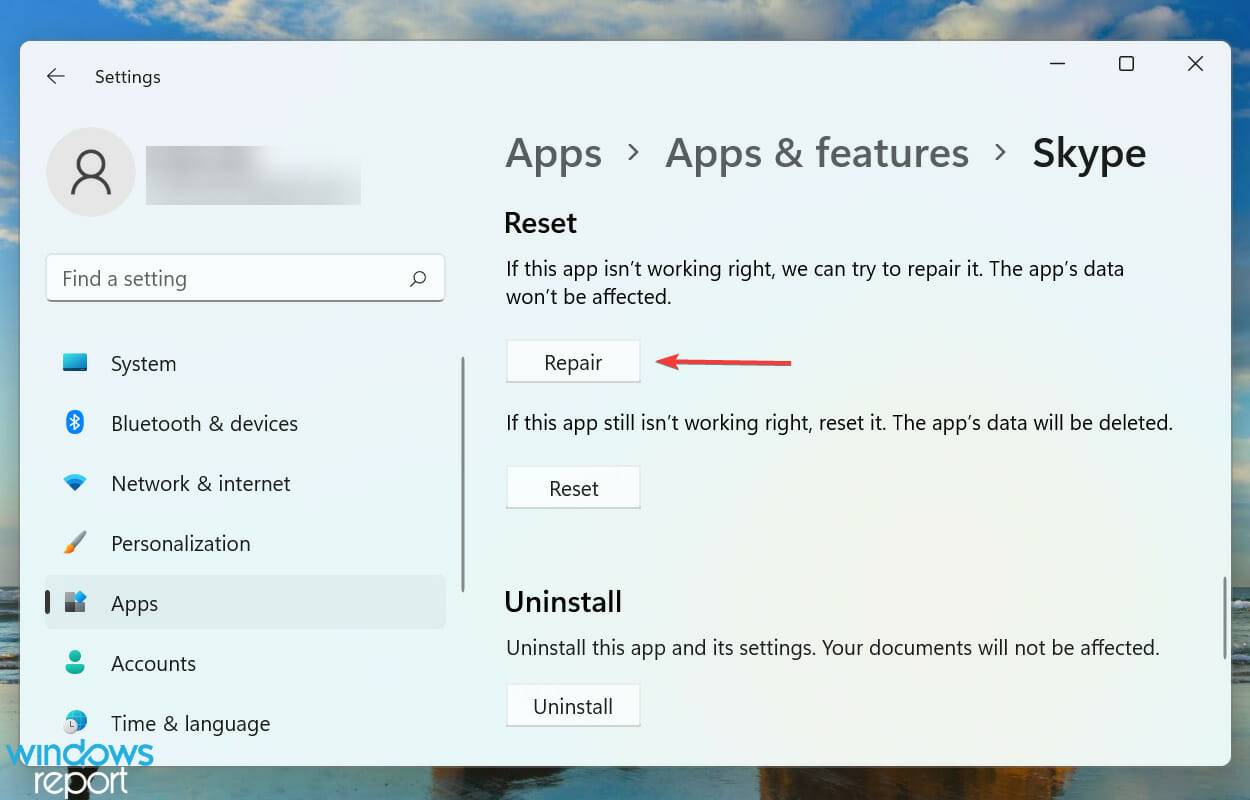
Task: Click inside the Find a setting search box
Action: 200,278
